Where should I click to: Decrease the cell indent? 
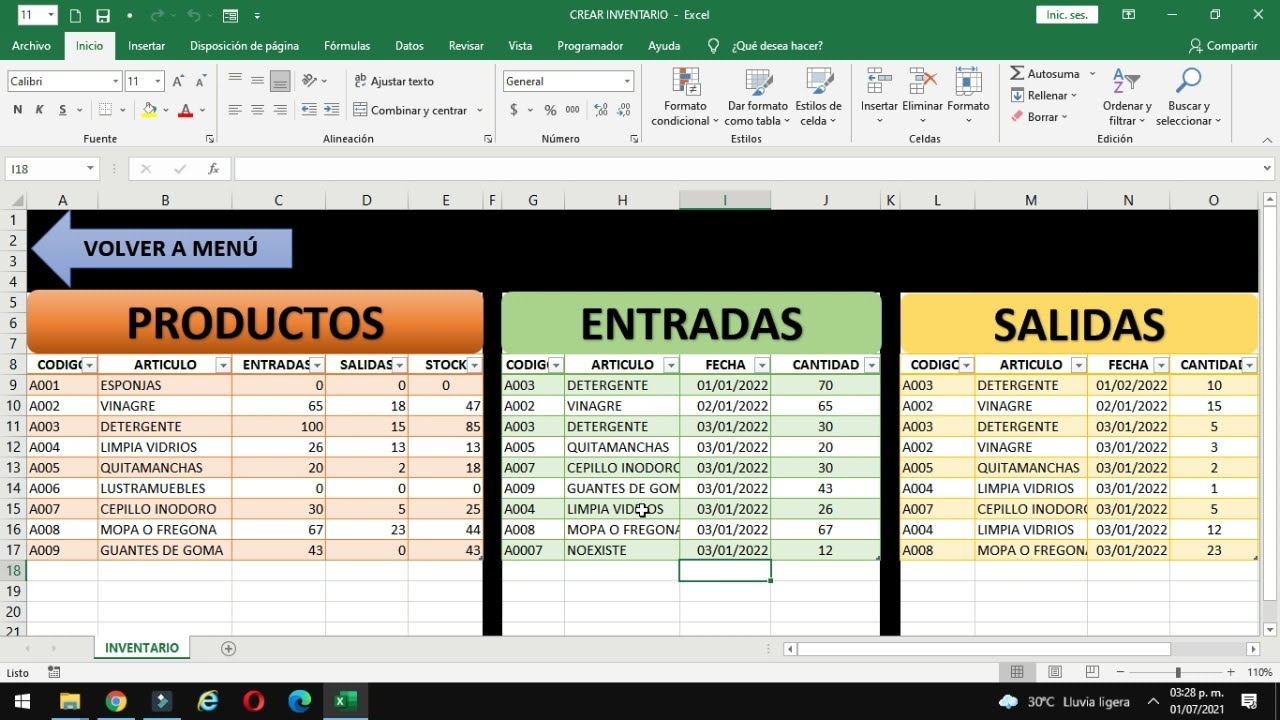click(308, 110)
